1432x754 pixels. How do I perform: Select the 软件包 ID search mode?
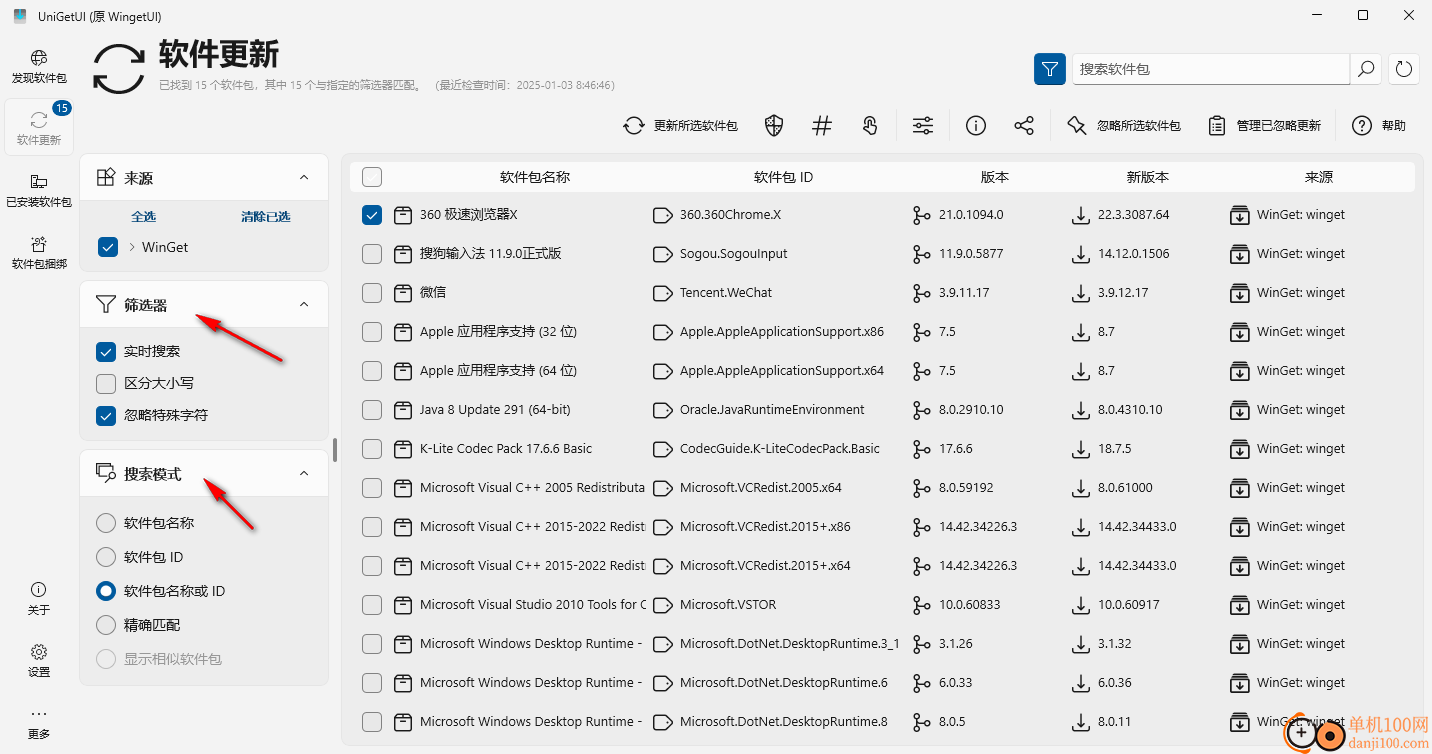pos(106,557)
